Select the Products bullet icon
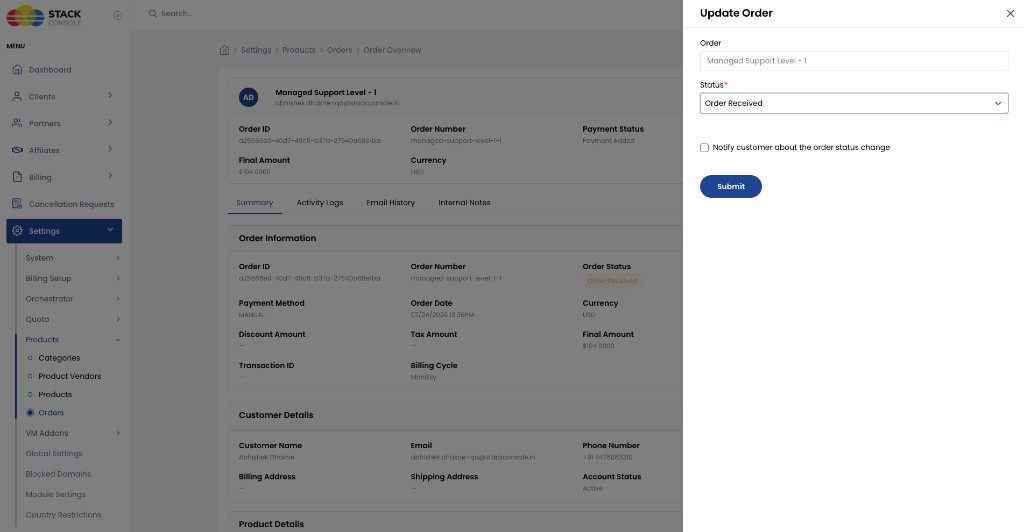 30,394
